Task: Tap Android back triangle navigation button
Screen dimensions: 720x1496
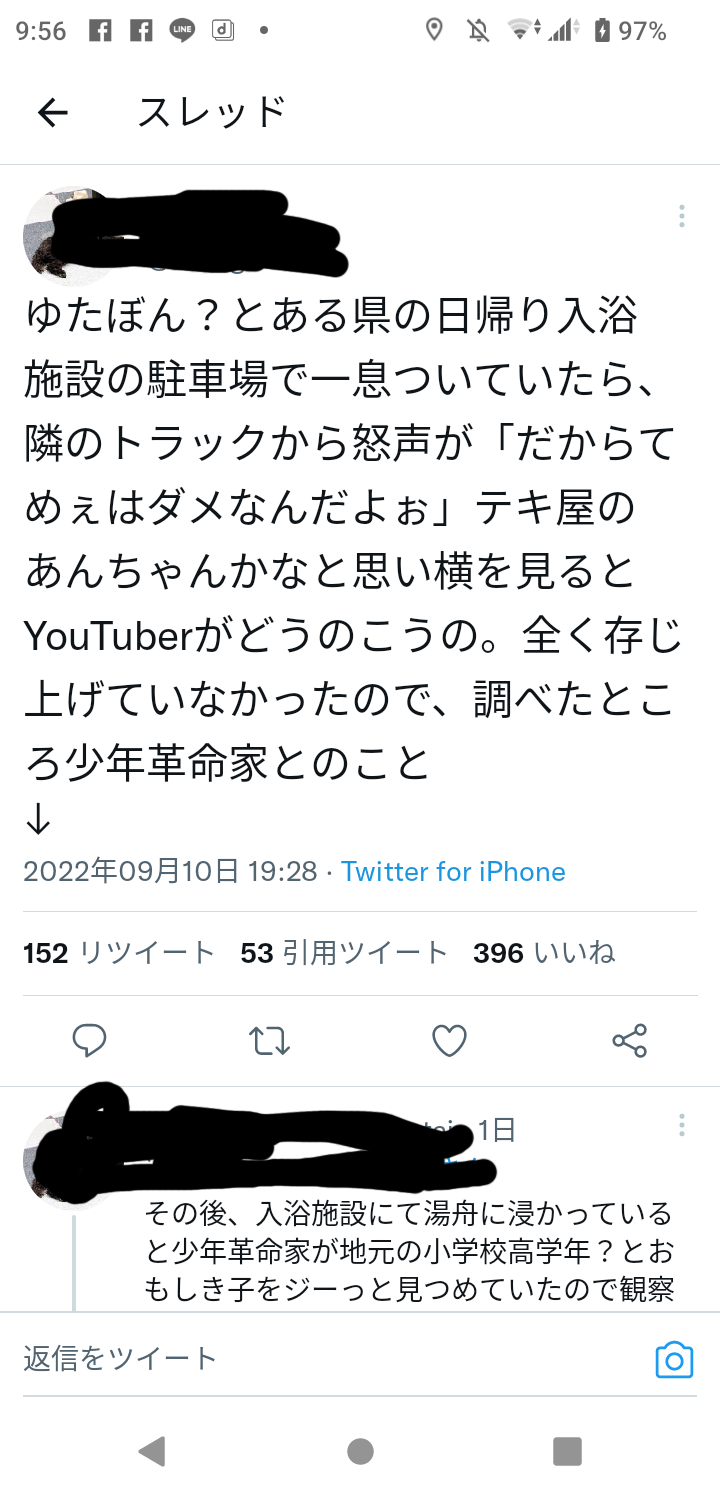Action: coord(152,1451)
